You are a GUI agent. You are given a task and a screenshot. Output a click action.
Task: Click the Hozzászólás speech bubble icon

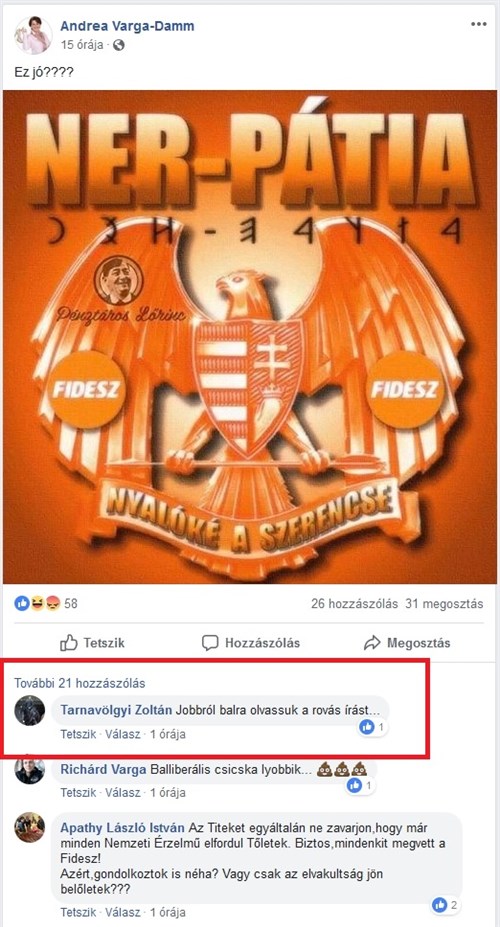pyautogui.click(x=210, y=643)
